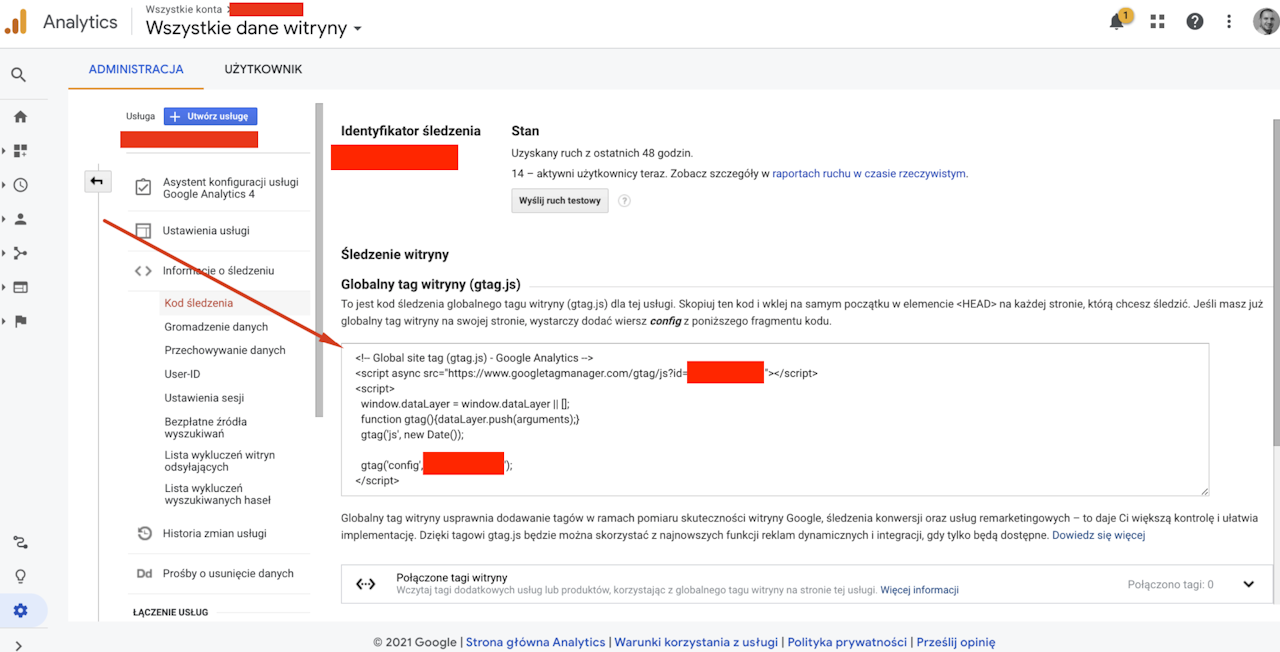
Task: Open the Home icon in left sidebar
Action: coord(20,117)
